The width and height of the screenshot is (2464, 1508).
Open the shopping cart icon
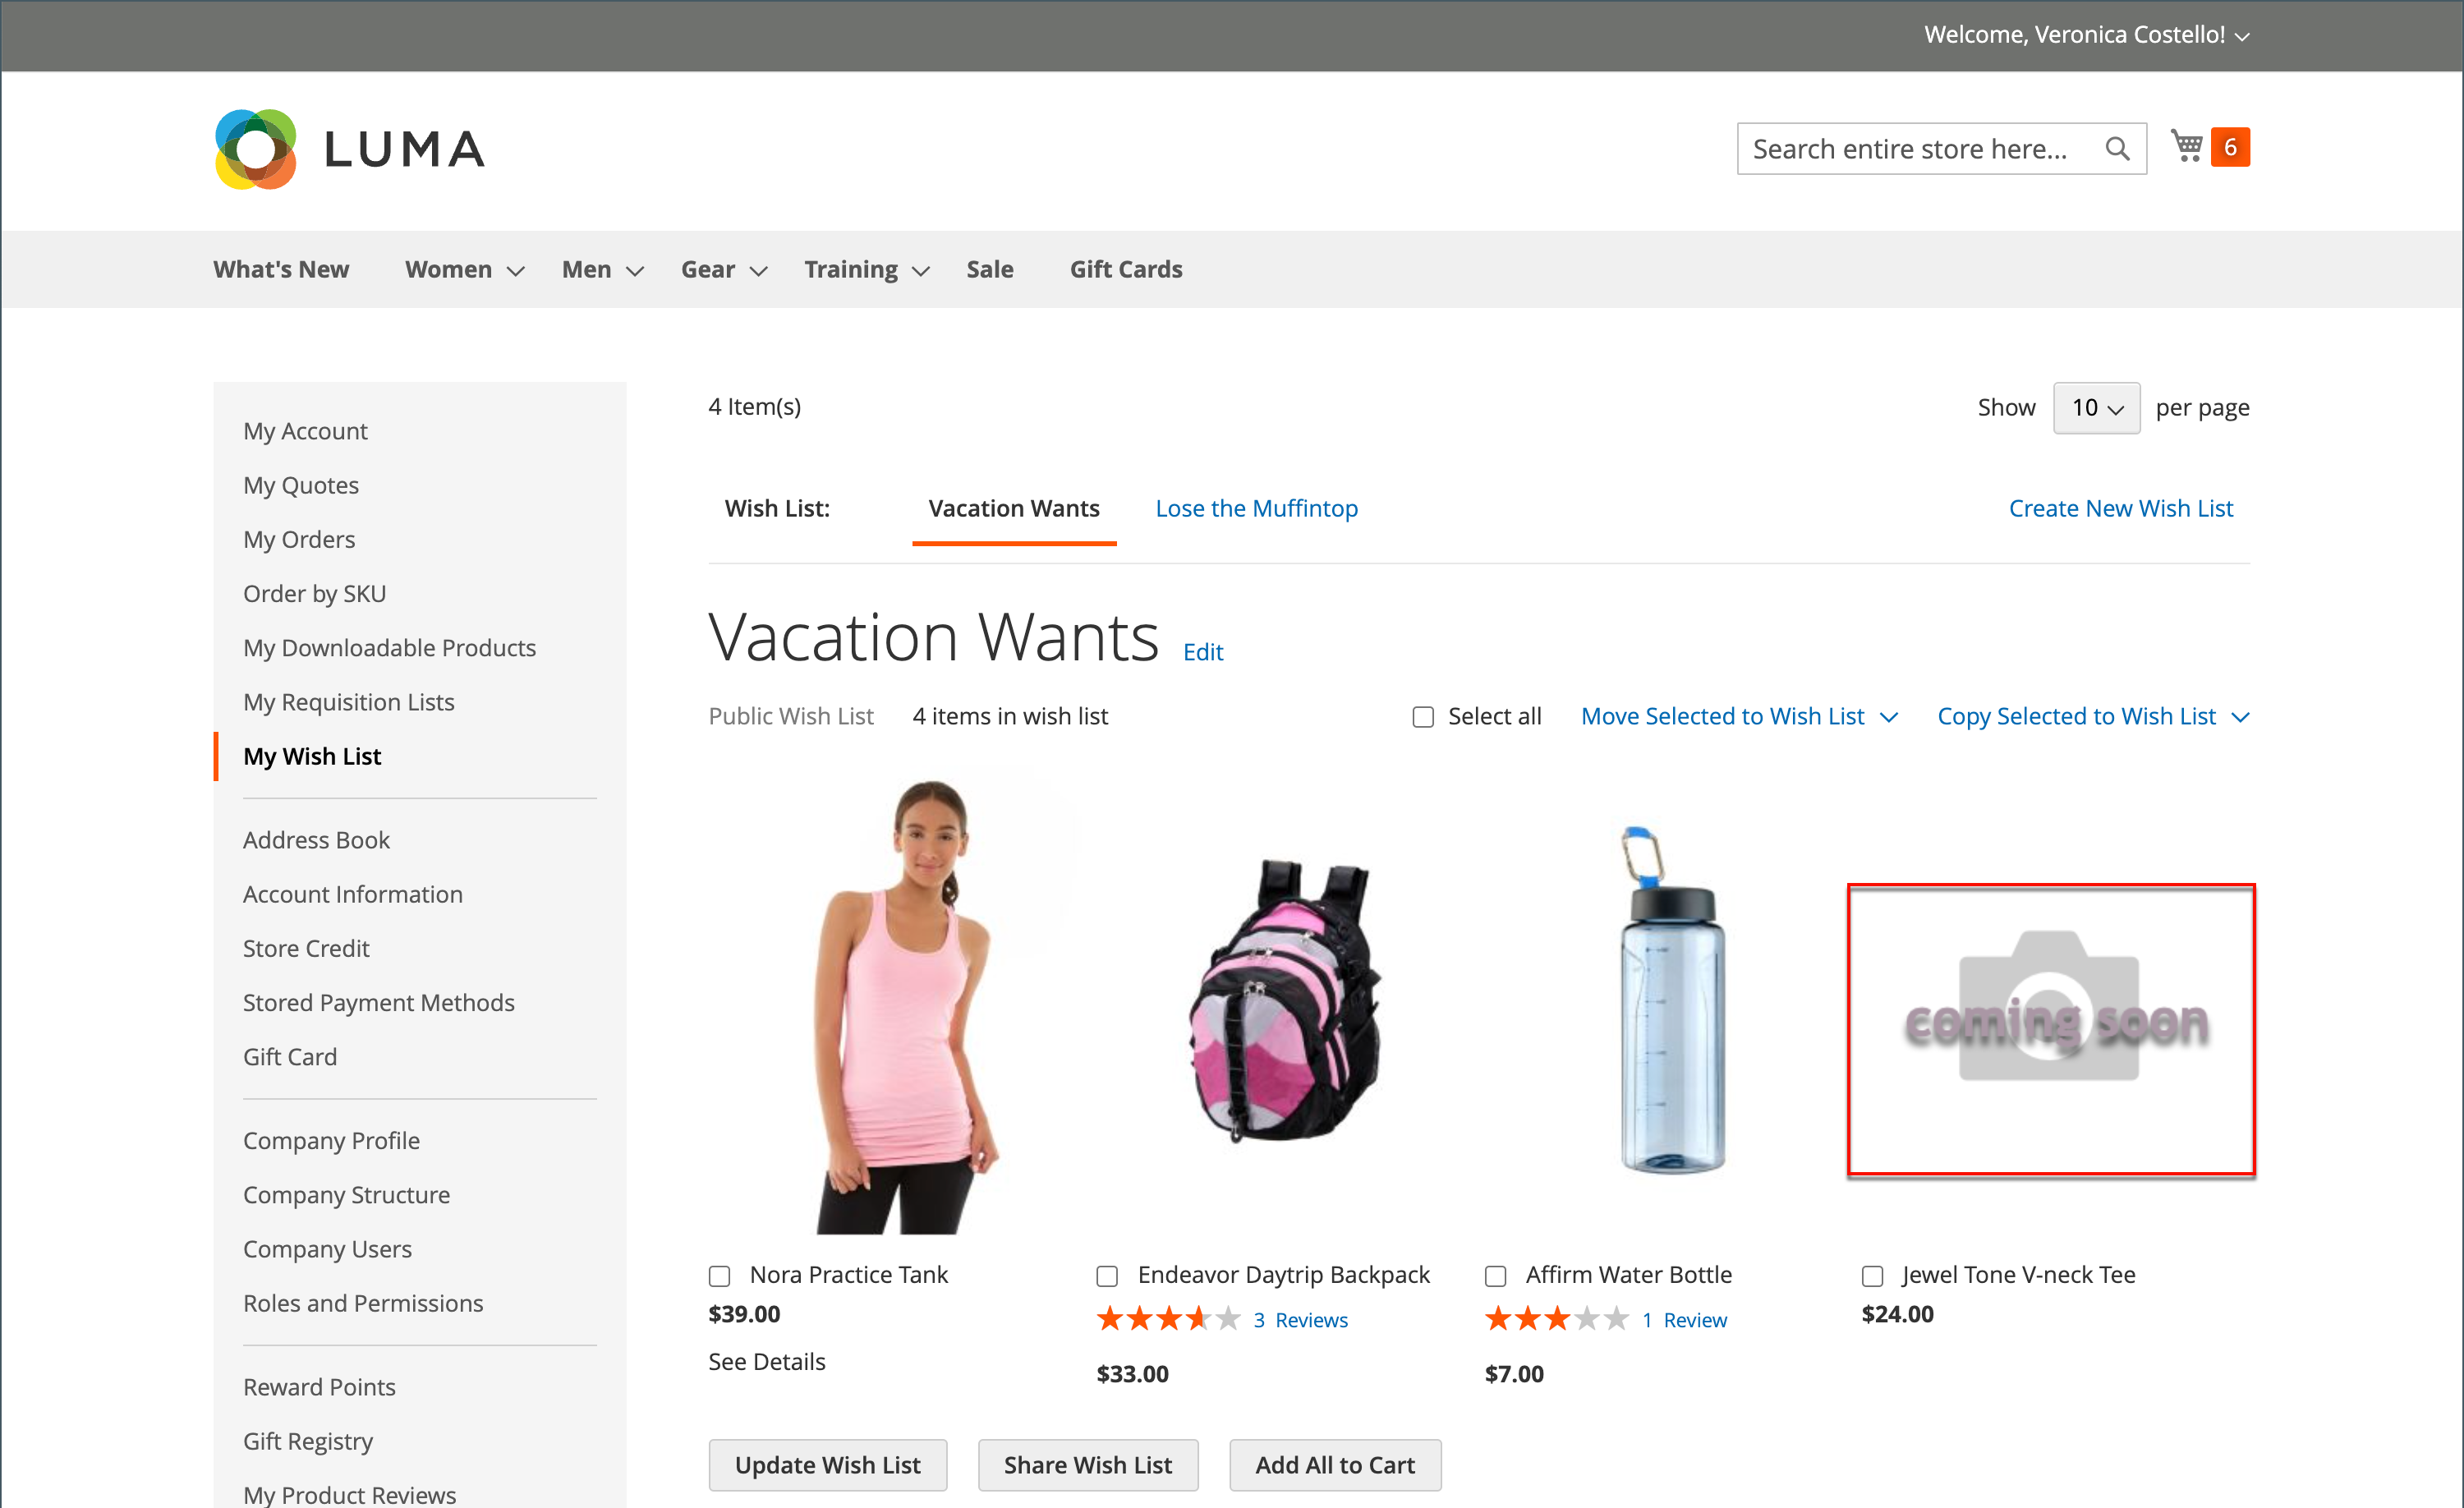(2186, 147)
